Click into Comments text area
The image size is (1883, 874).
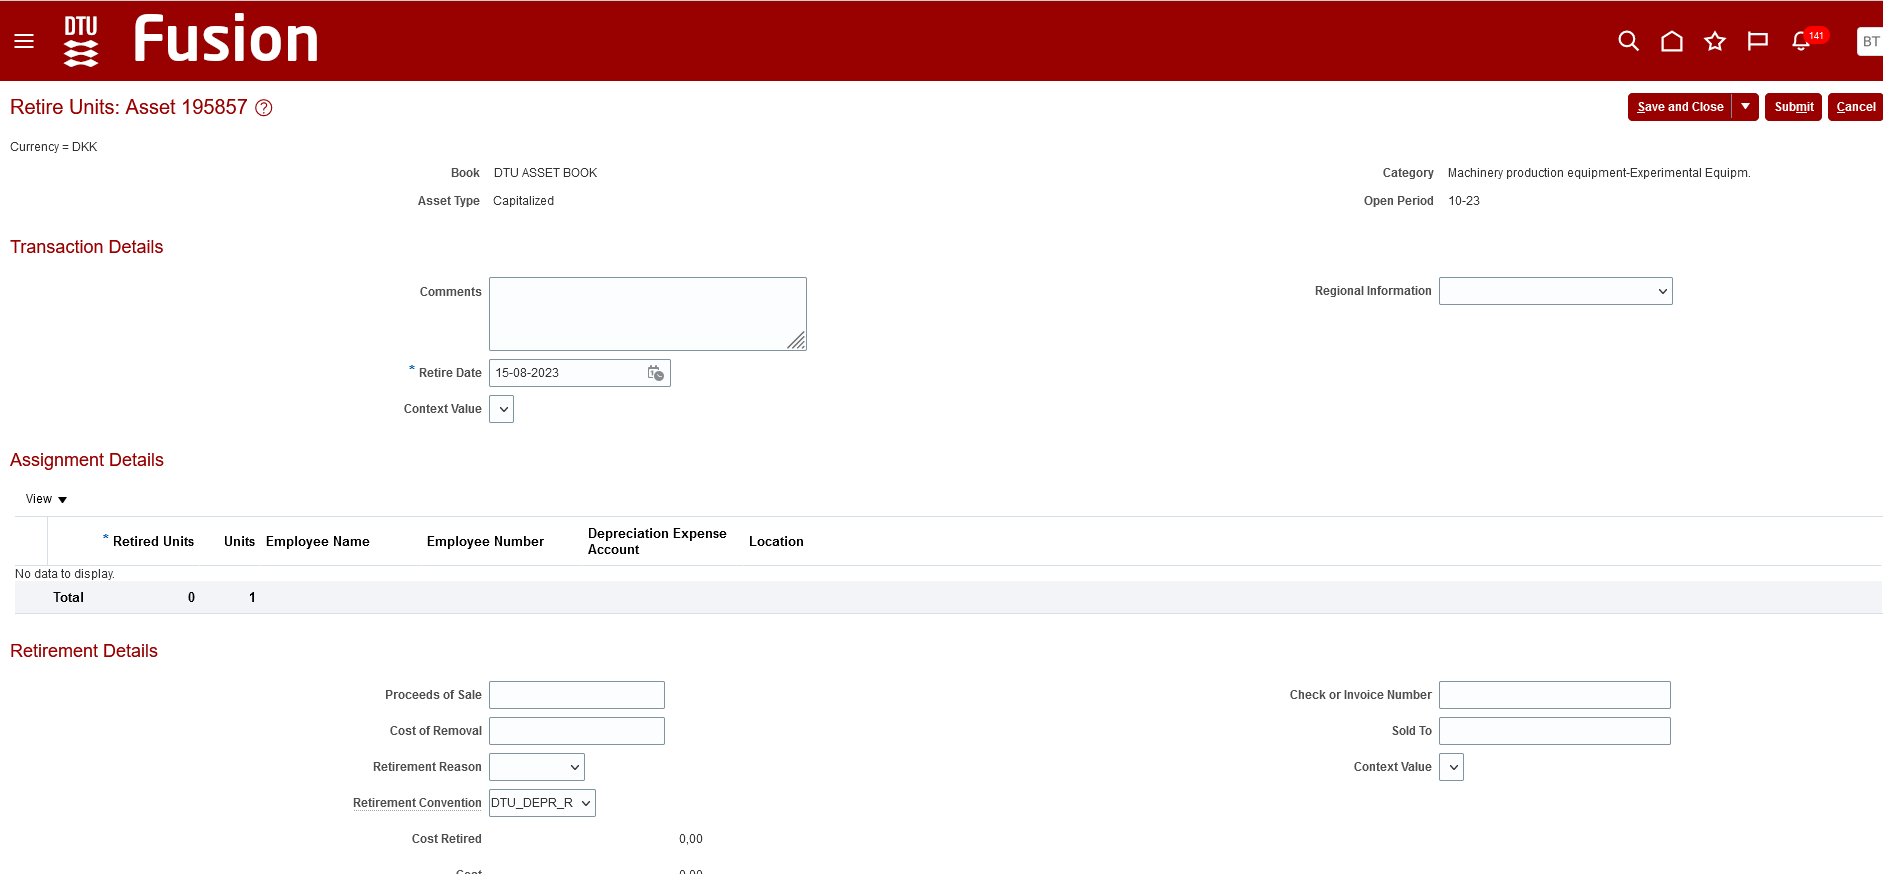click(x=648, y=314)
